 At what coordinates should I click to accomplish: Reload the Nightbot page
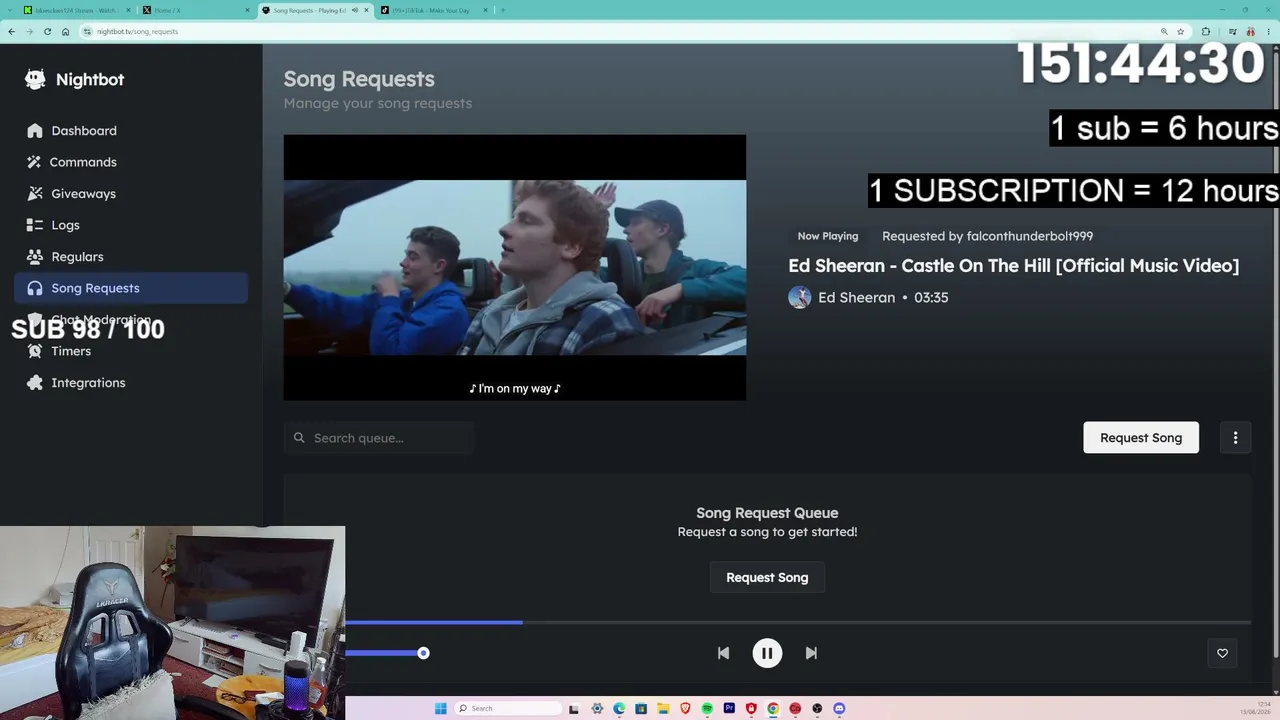click(47, 32)
